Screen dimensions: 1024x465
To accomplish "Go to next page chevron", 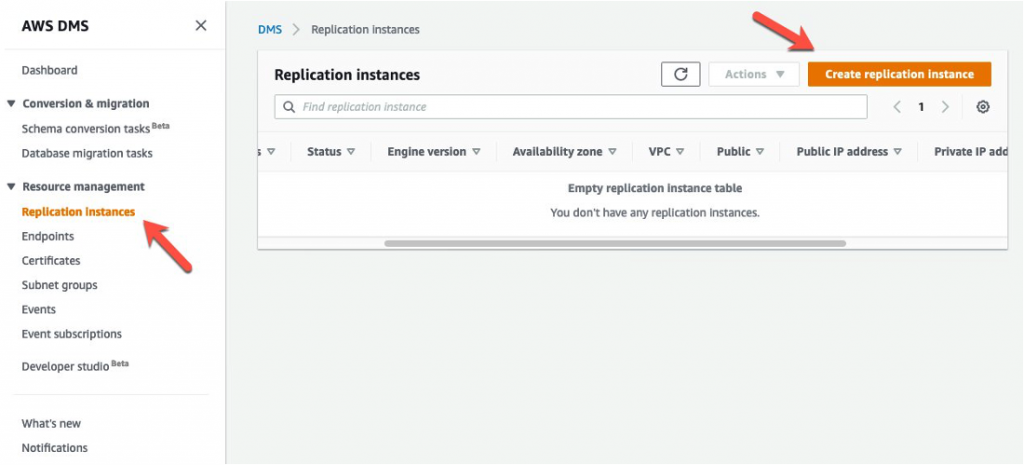I will pyautogui.click(x=945, y=107).
